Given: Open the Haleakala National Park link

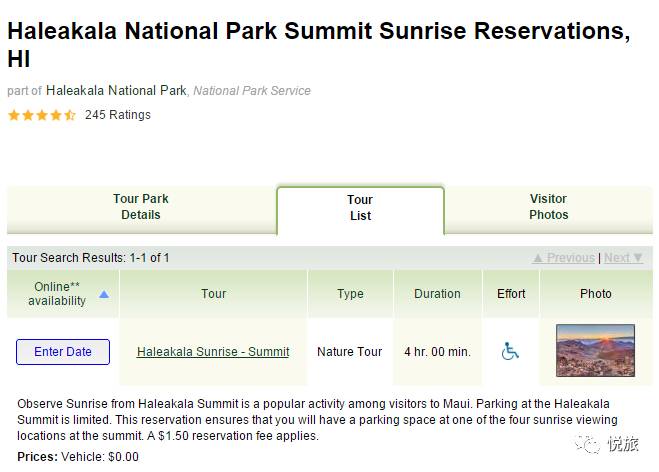Looking at the screenshot, I should pos(116,90).
